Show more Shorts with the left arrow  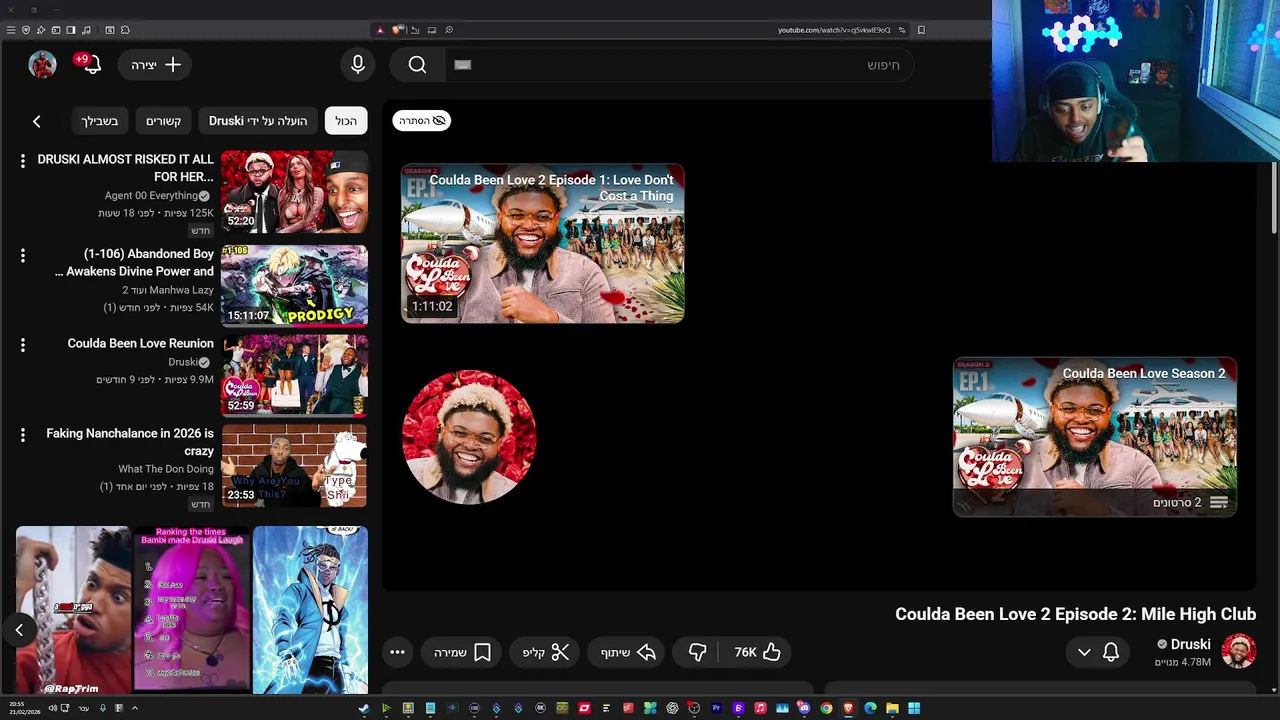point(19,630)
